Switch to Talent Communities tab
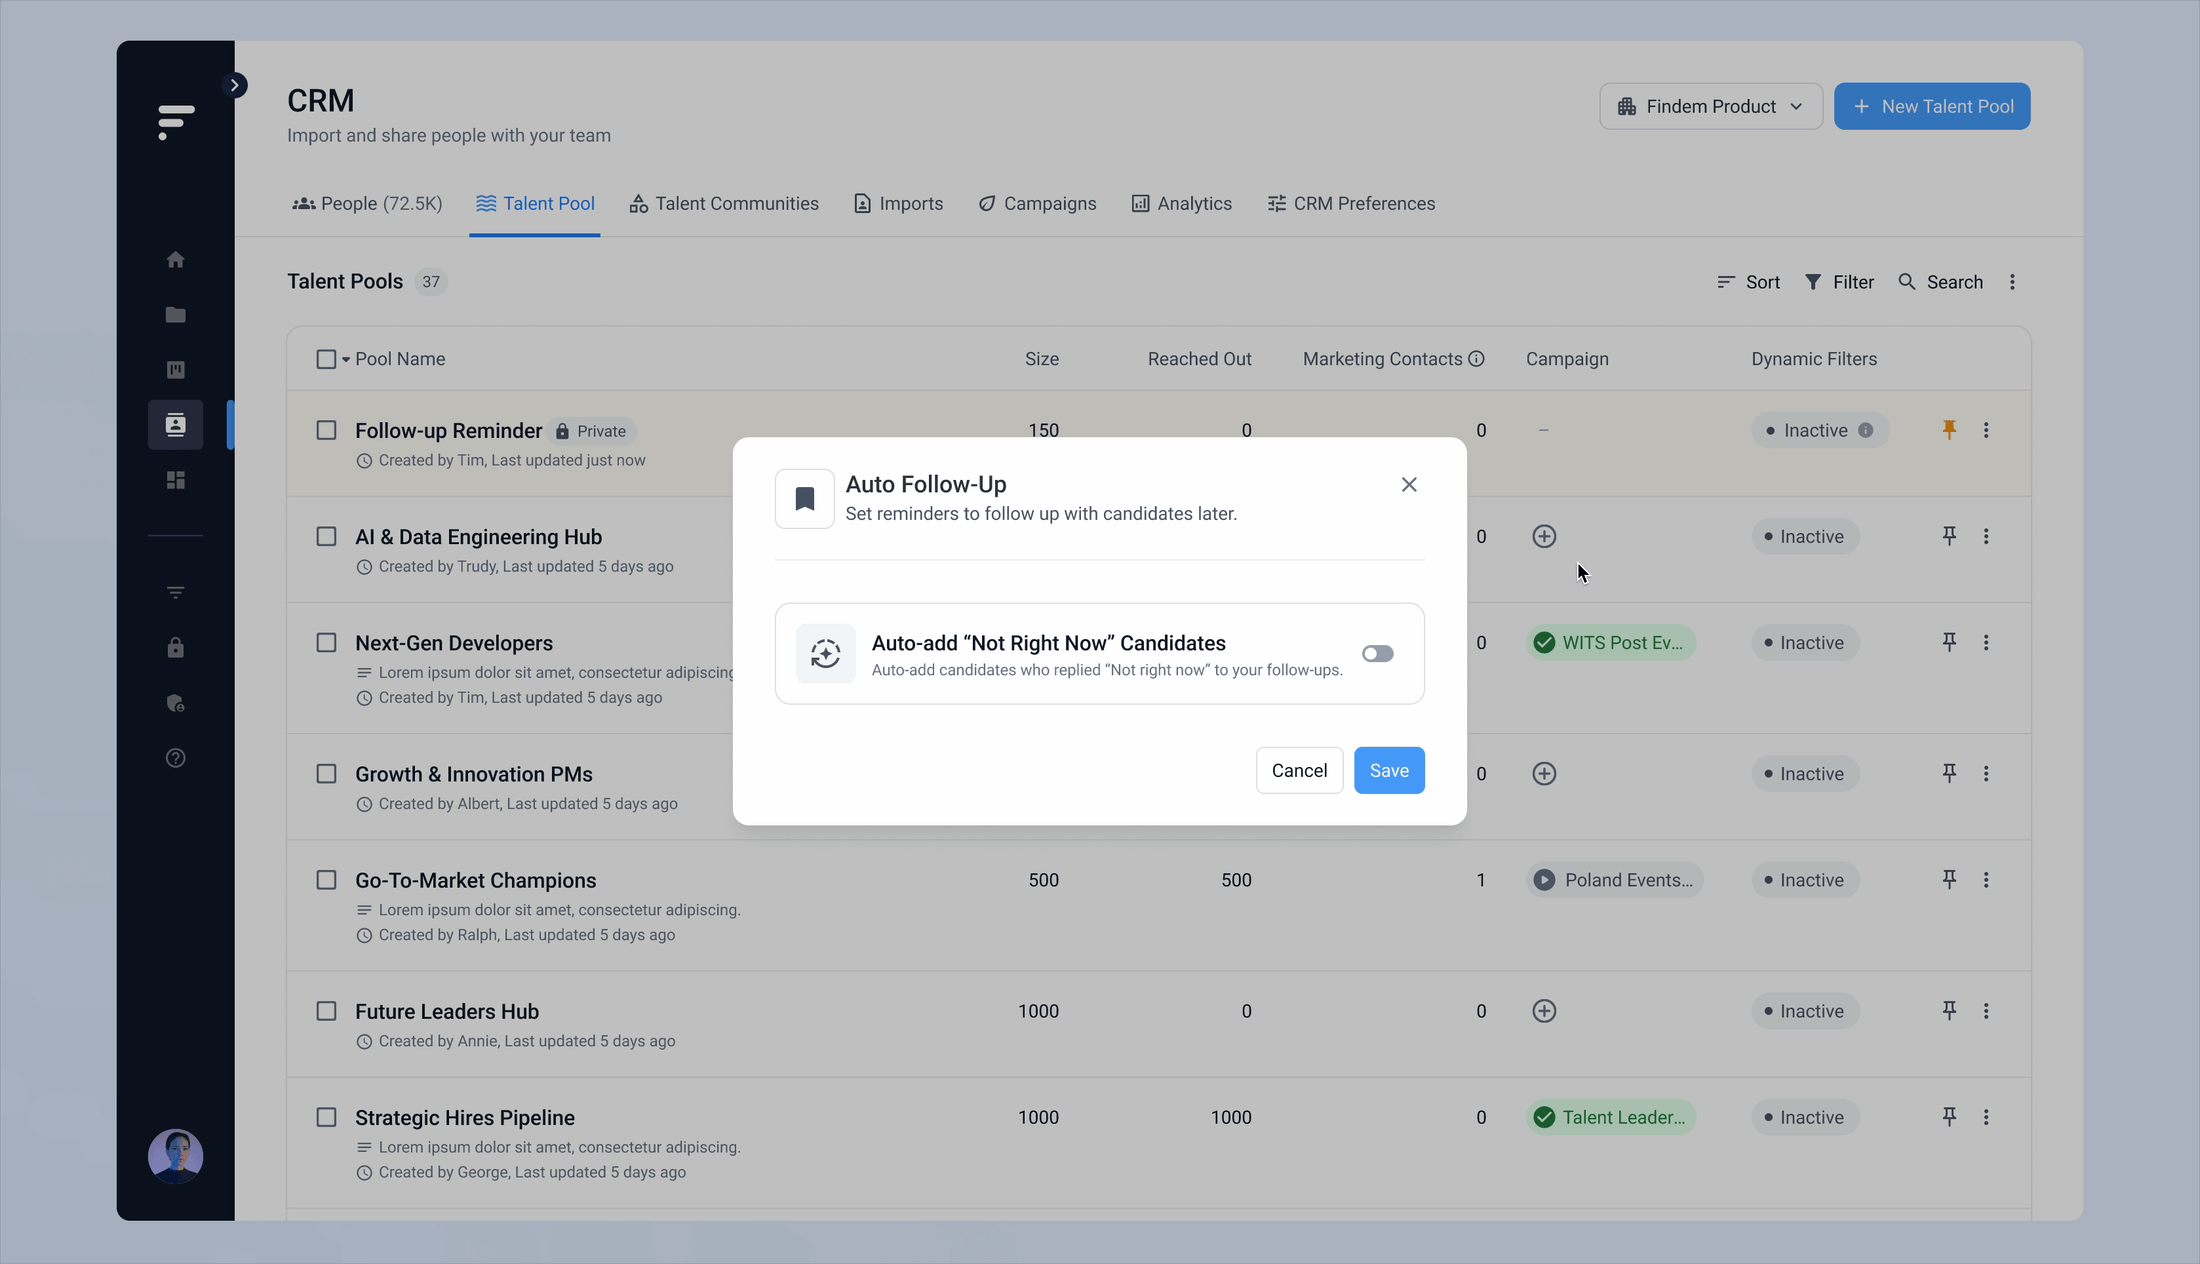The width and height of the screenshot is (2200, 1264). 724,204
